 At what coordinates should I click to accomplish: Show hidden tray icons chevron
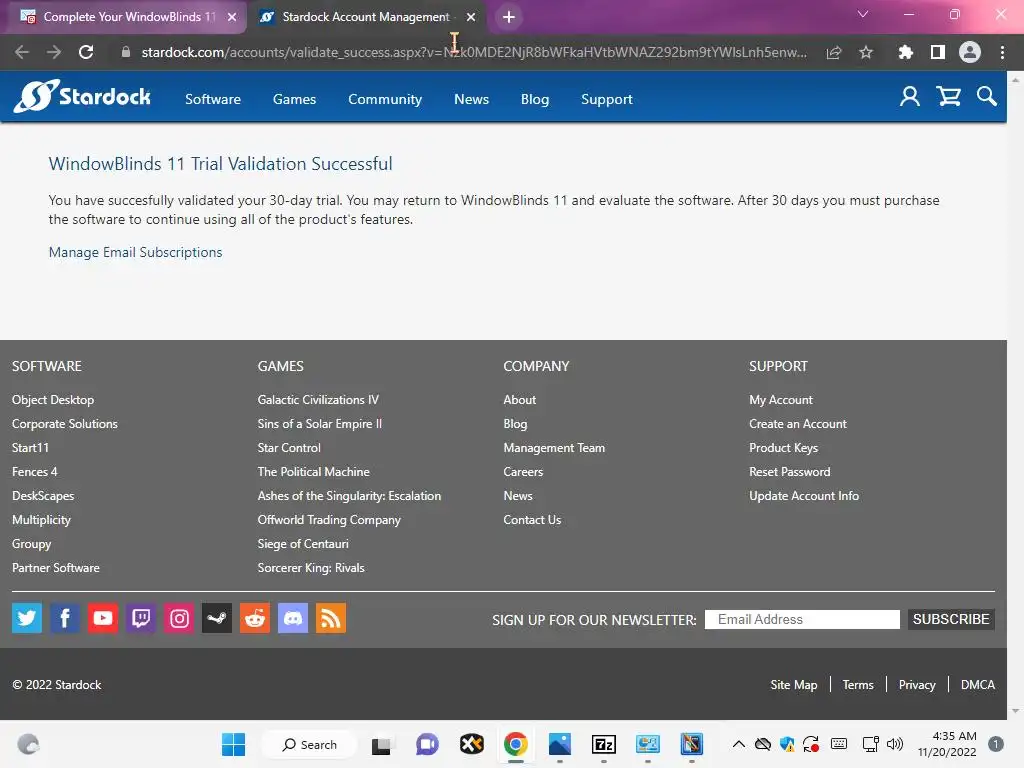click(739, 744)
